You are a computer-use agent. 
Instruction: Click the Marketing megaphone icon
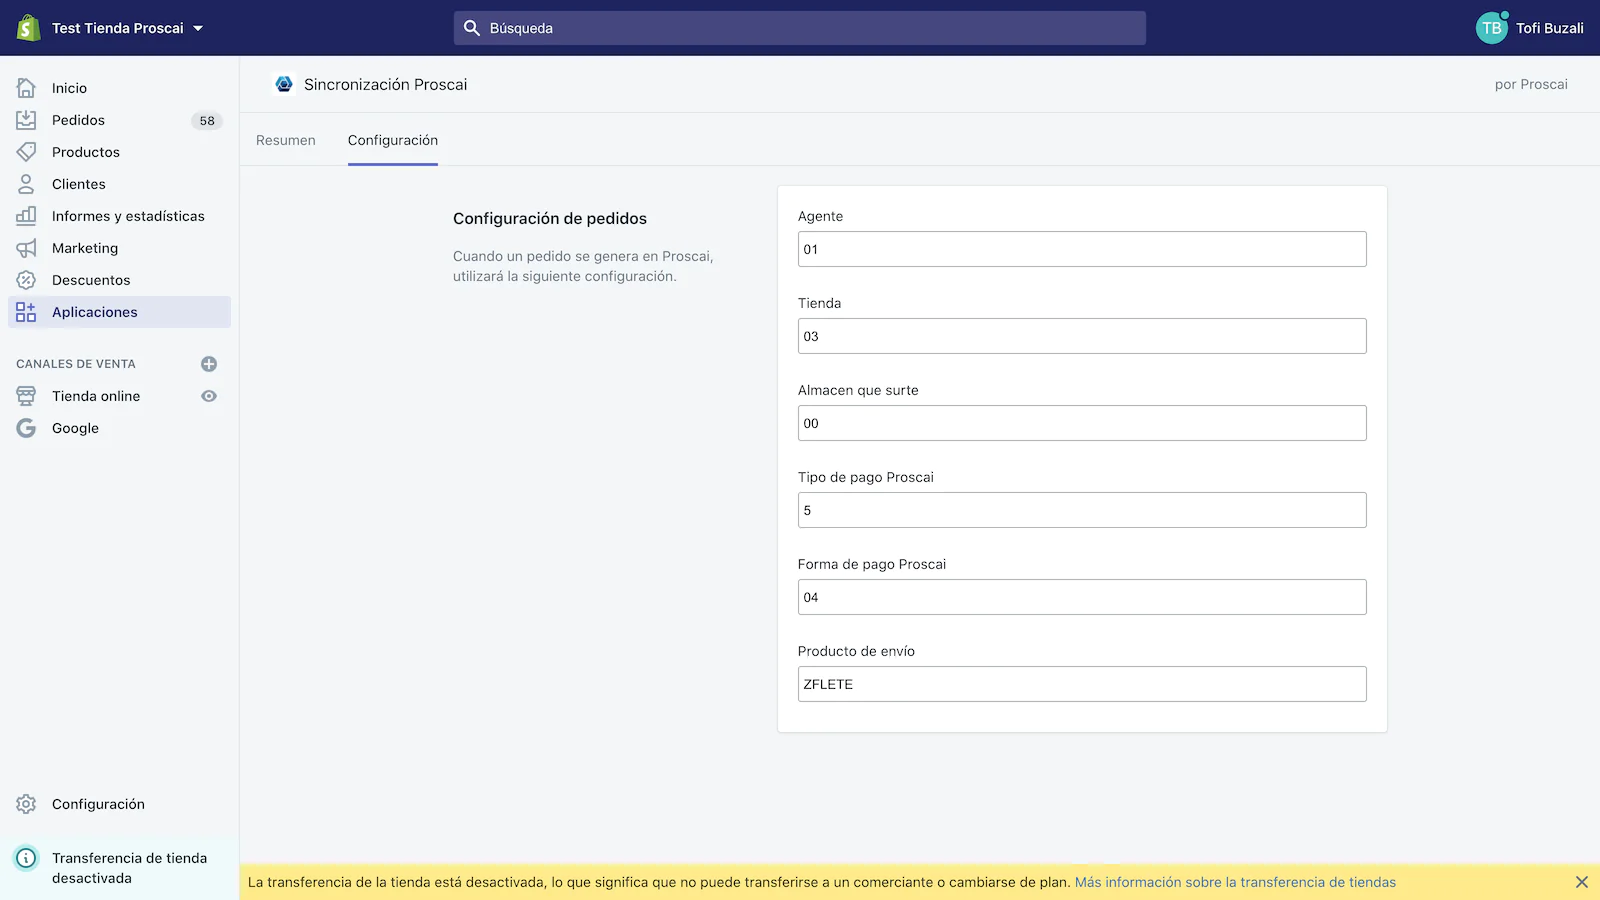click(x=26, y=248)
